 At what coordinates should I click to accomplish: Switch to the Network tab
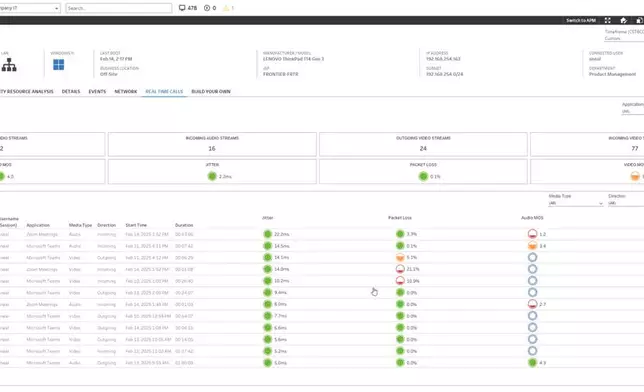126,92
